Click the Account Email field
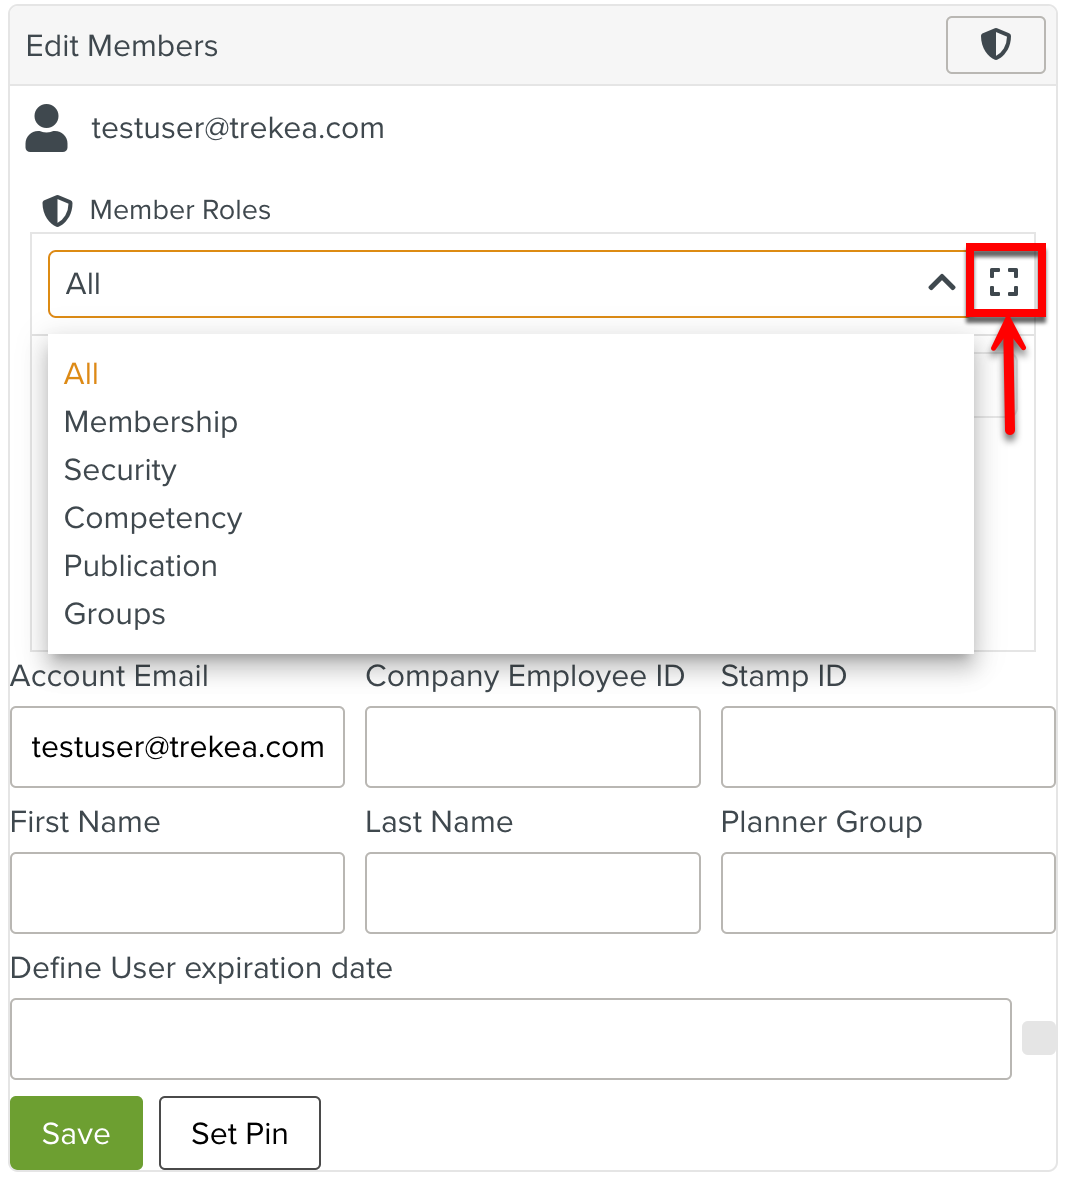 [x=177, y=747]
